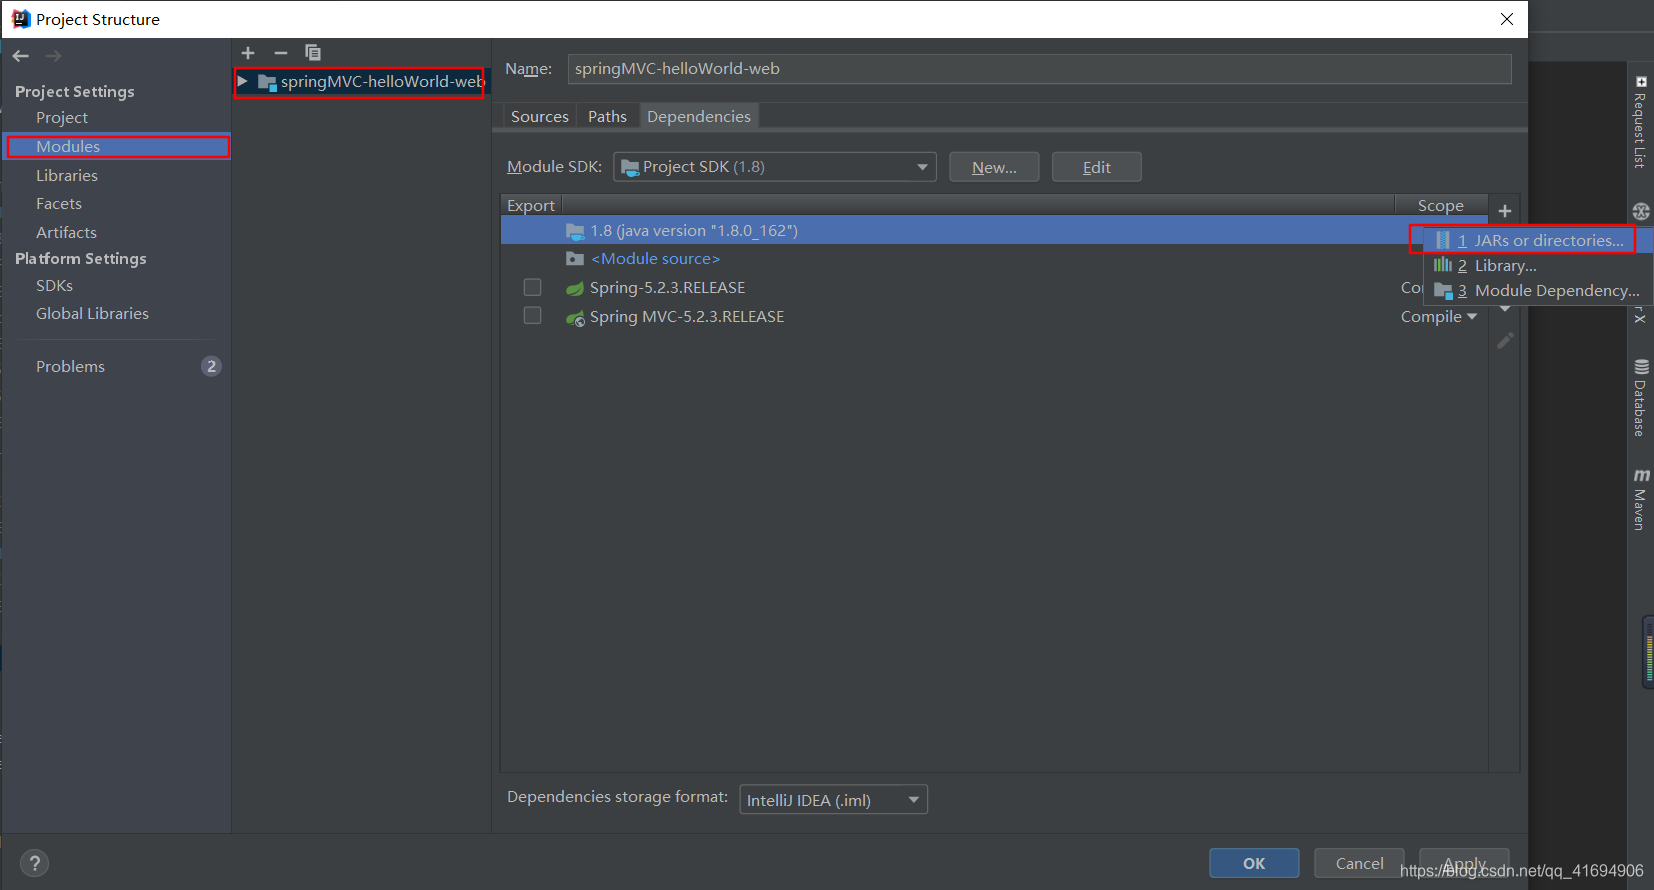Open SDKs under Platform Settings
The height and width of the screenshot is (890, 1654).
[54, 286]
